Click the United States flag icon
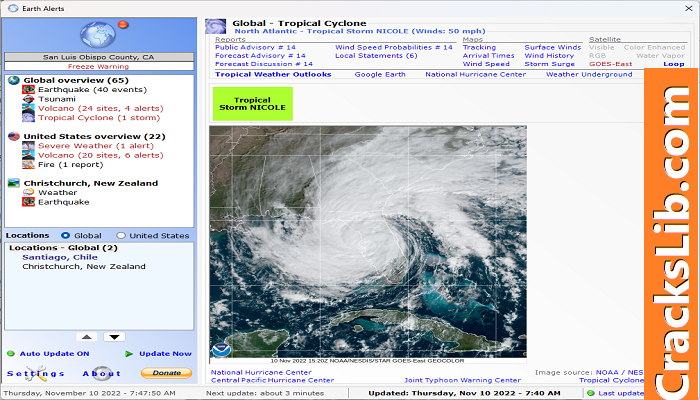 pyautogui.click(x=14, y=136)
